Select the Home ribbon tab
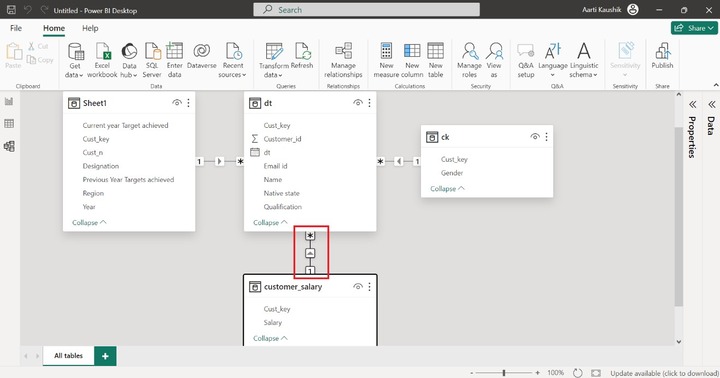 (x=54, y=28)
